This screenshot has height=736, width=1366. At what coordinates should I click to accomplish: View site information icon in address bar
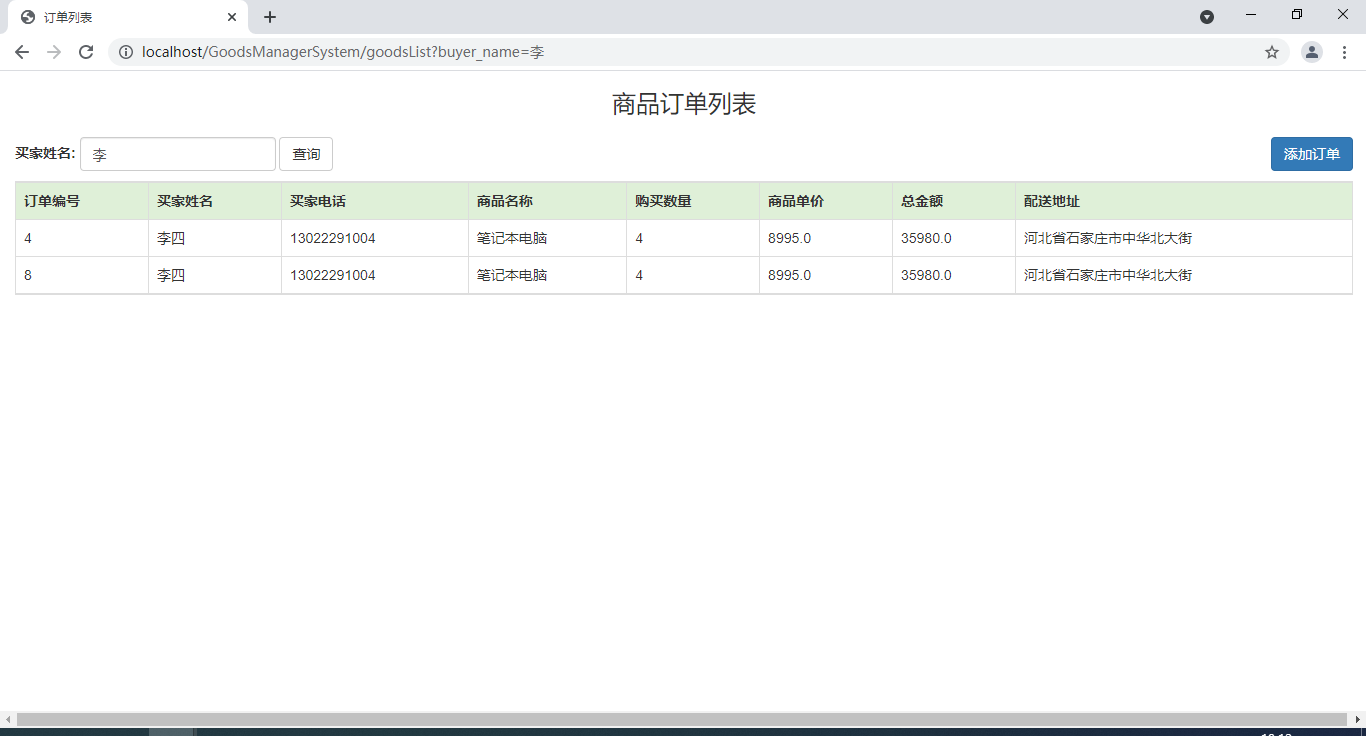click(x=126, y=52)
